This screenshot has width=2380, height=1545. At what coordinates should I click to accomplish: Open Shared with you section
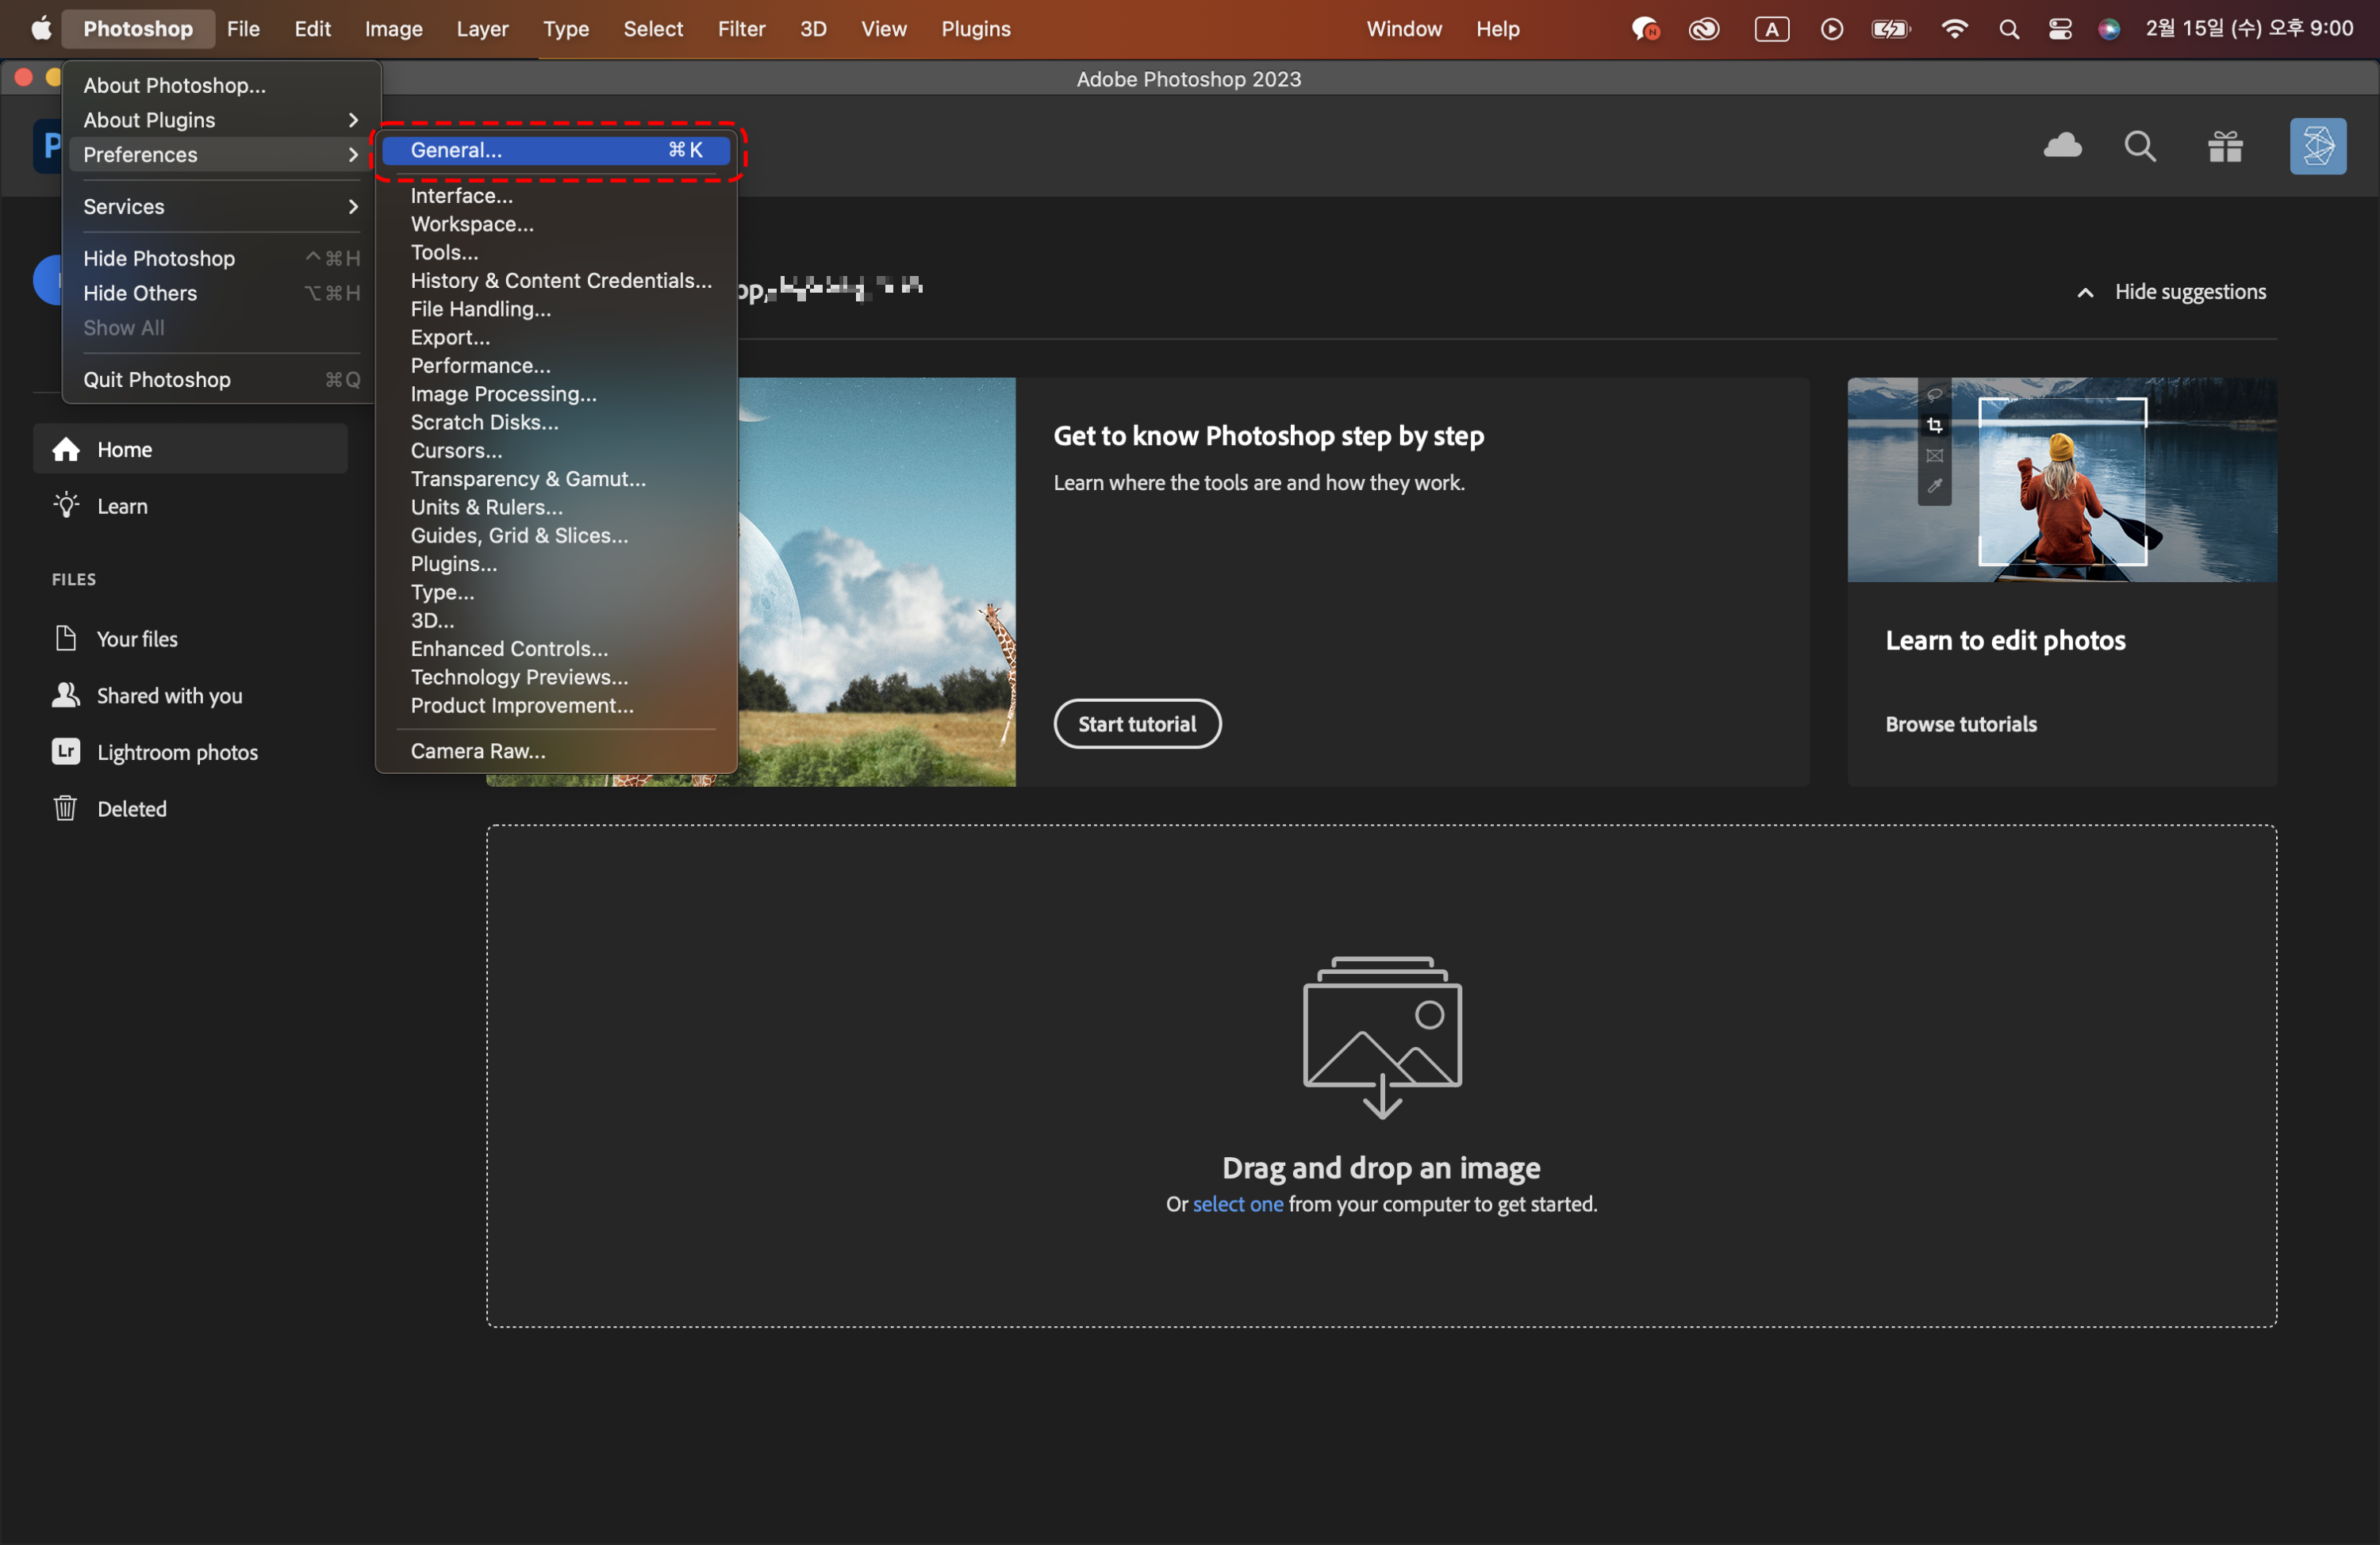pyautogui.click(x=168, y=696)
